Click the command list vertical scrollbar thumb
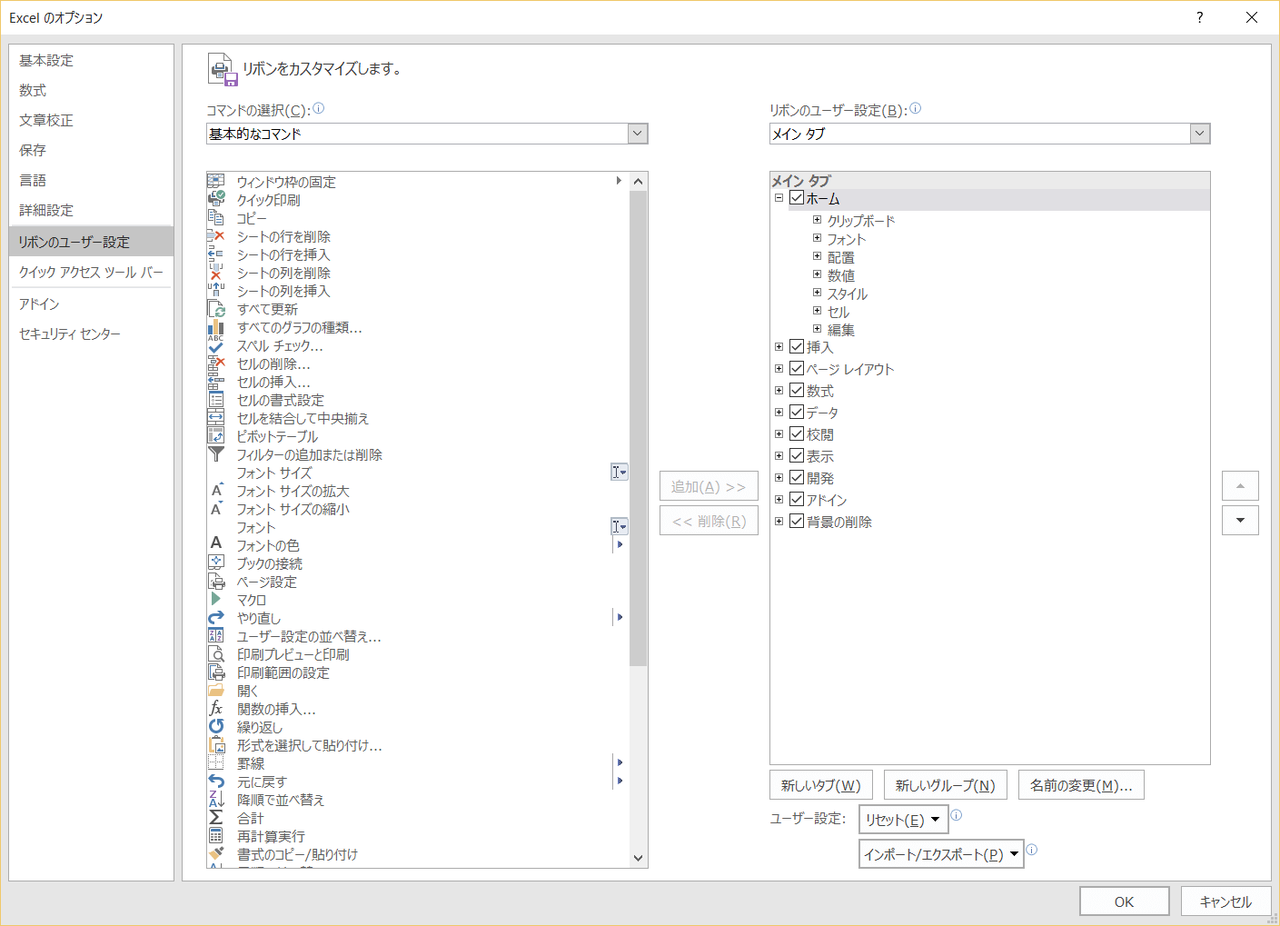The image size is (1280, 926). coord(638,428)
